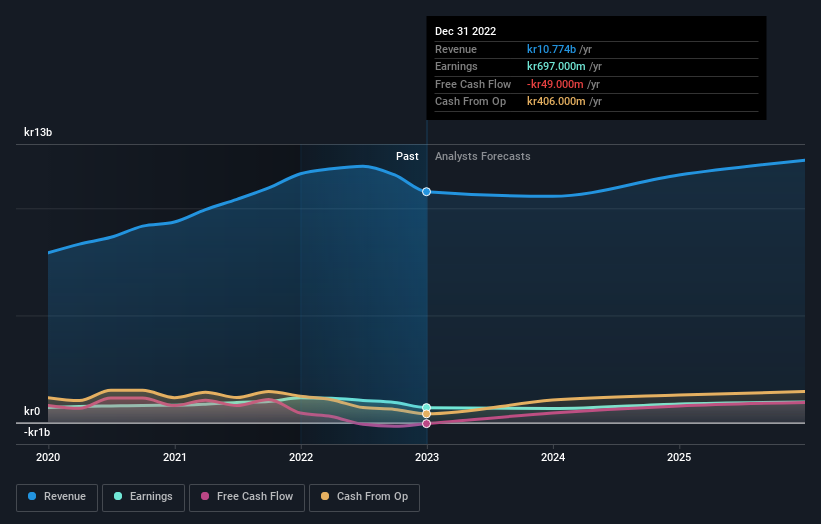Image resolution: width=821 pixels, height=524 pixels.
Task: Click the kr10.774b revenue value in tooltip
Action: click(x=551, y=49)
